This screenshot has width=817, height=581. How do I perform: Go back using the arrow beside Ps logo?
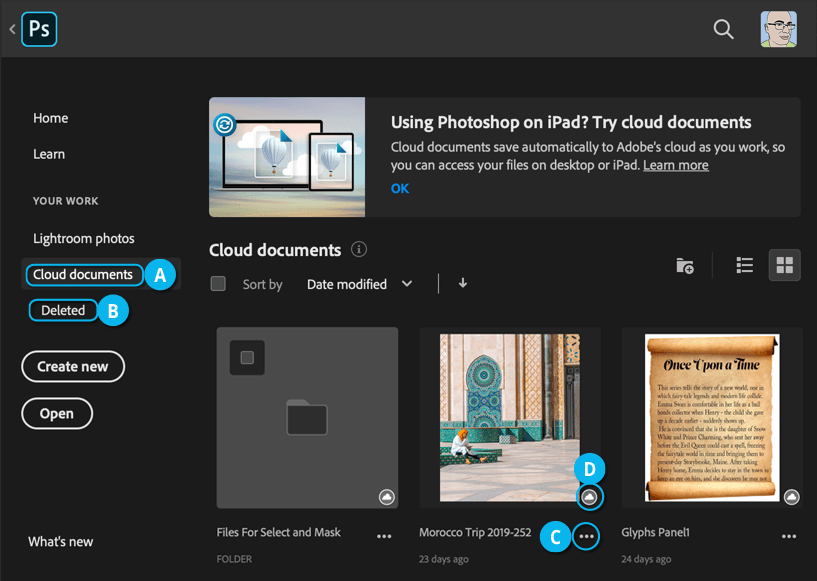[x=13, y=29]
